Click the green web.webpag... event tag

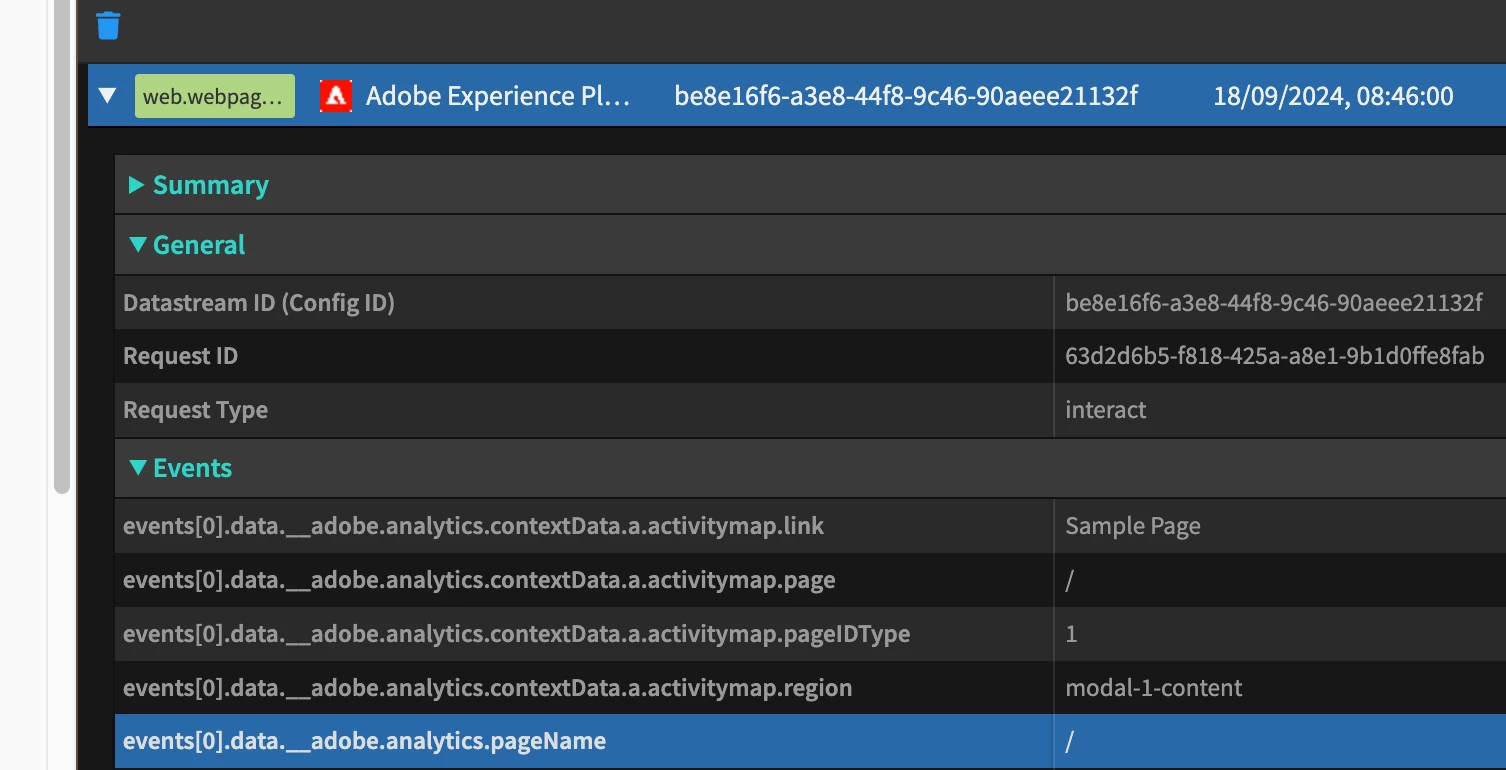pos(215,96)
